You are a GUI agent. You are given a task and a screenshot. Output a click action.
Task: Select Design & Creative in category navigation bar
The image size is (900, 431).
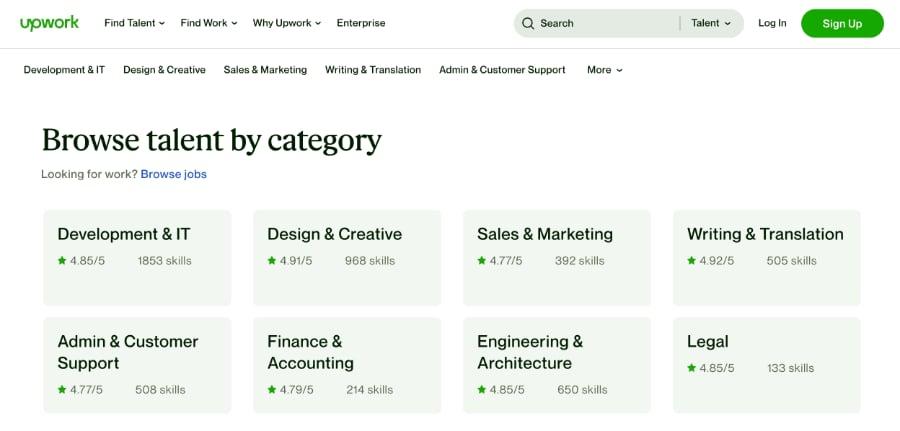click(x=164, y=70)
